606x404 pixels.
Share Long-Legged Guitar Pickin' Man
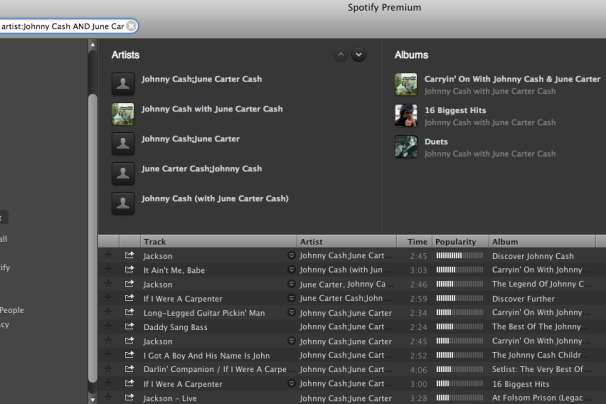[x=129, y=312]
